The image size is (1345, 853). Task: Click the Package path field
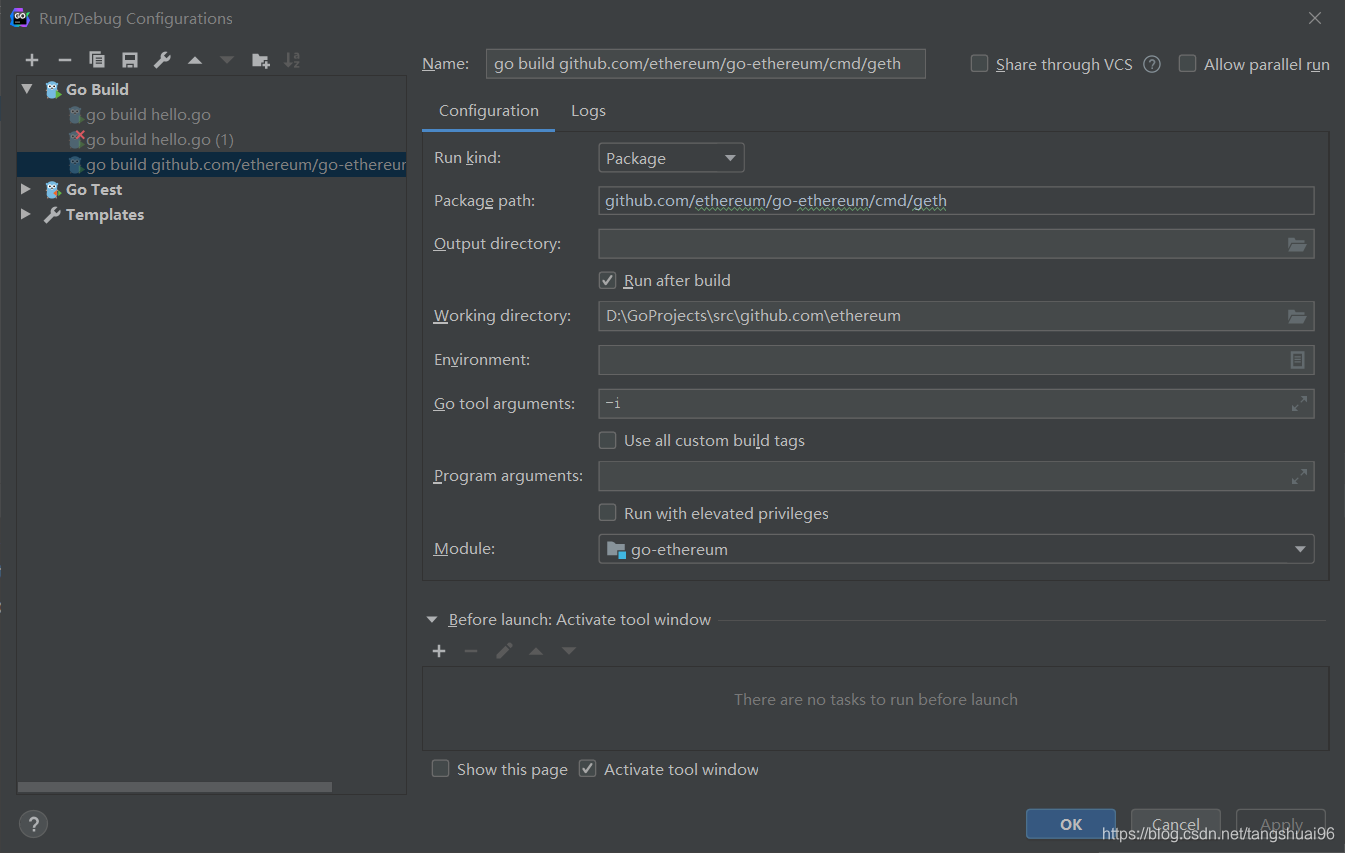tap(956, 201)
